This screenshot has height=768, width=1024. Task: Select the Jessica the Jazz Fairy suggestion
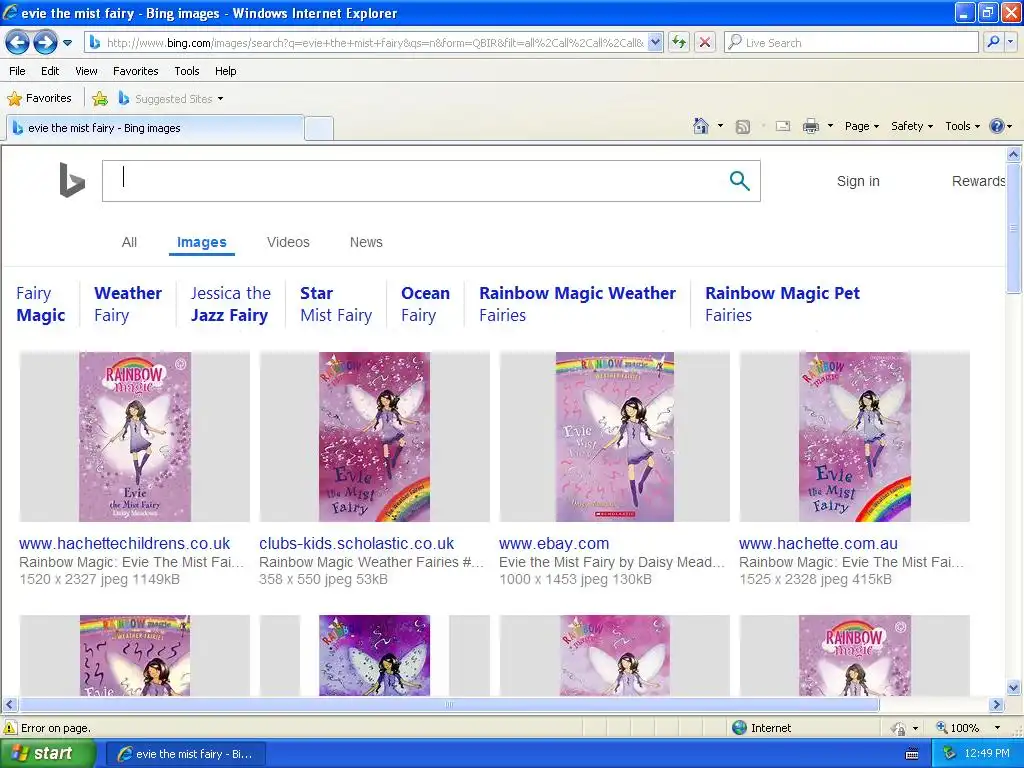[231, 304]
